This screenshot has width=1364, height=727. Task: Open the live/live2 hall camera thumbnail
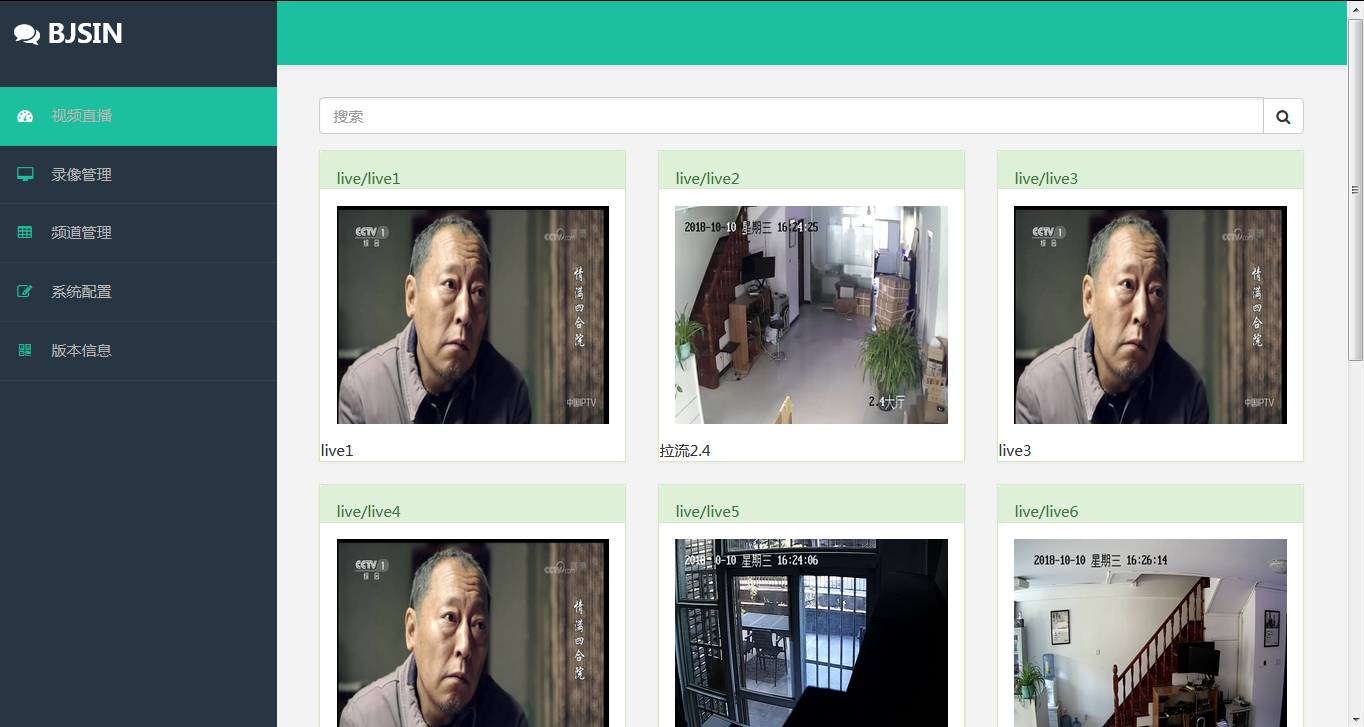tap(811, 315)
